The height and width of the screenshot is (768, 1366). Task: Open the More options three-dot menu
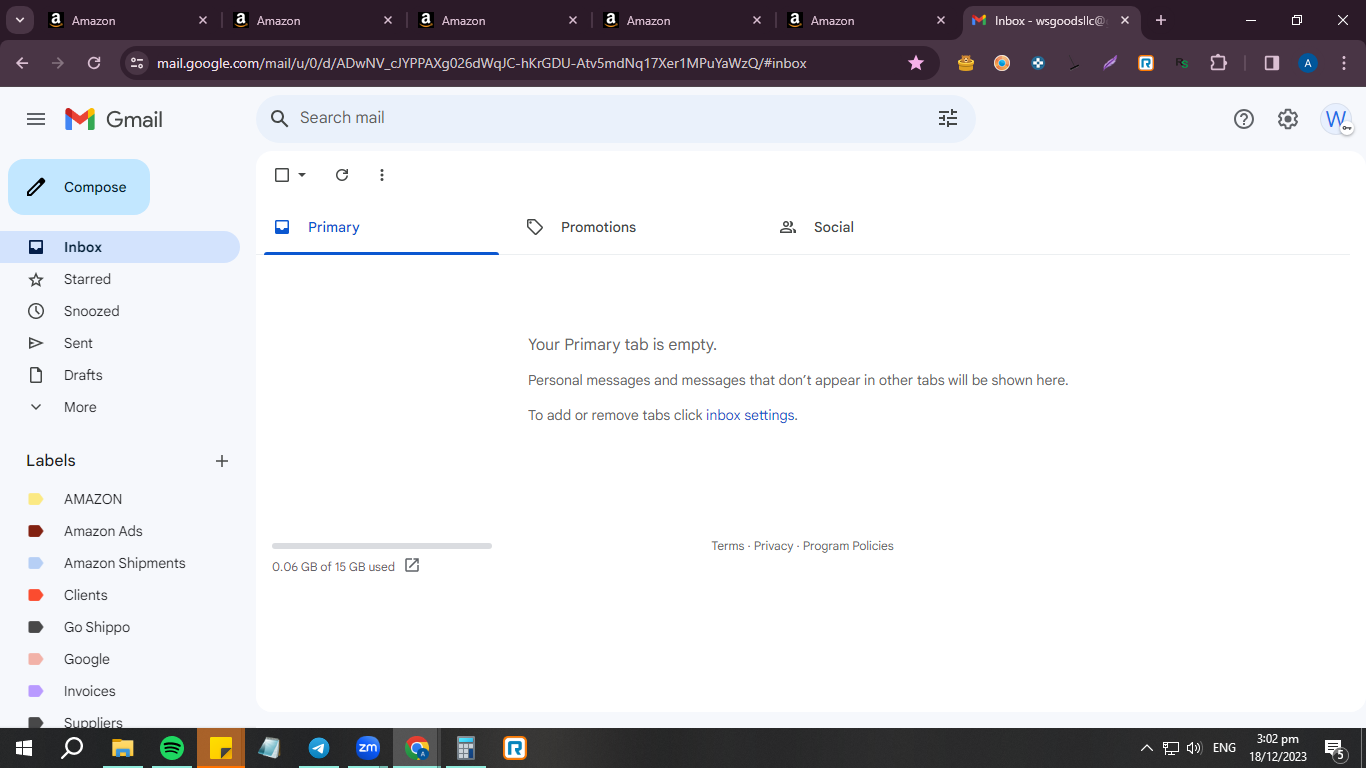pos(382,175)
